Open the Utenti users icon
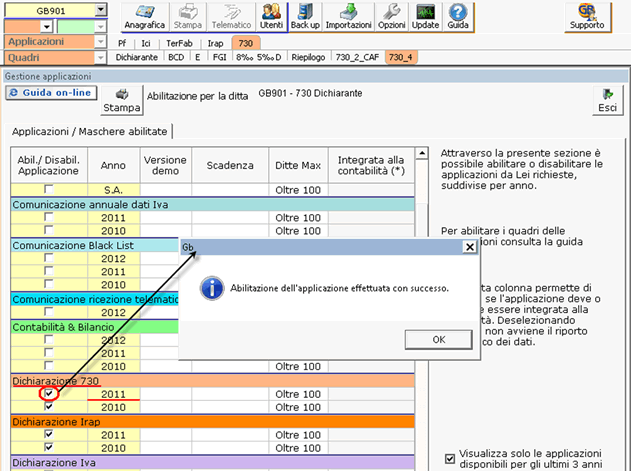Viewport: 631px width, 471px height. (x=271, y=17)
